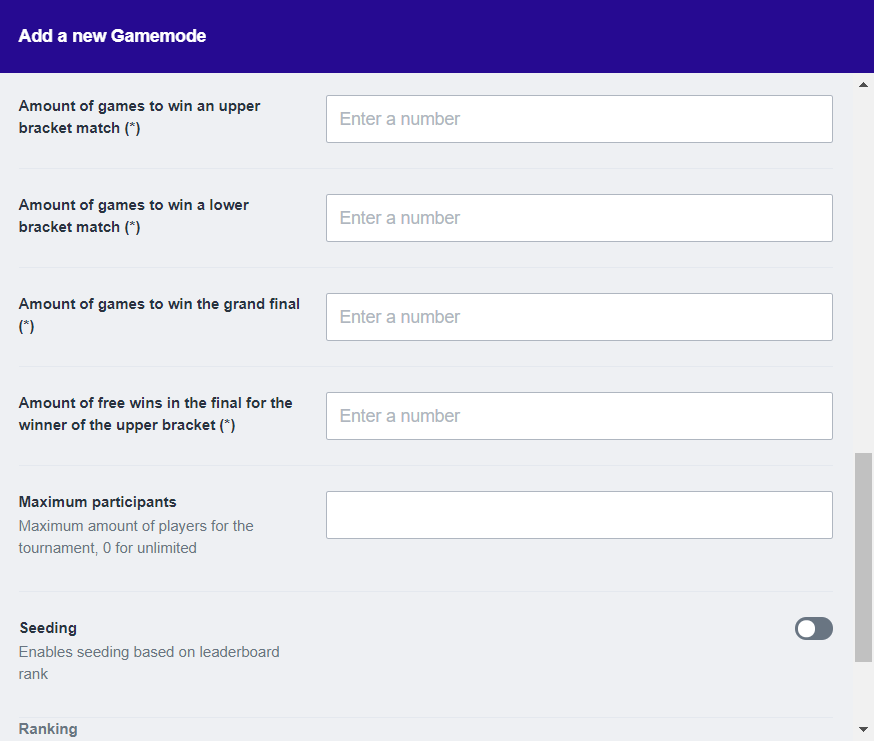The width and height of the screenshot is (874, 741).
Task: Click the grand final games number field
Action: pos(579,317)
